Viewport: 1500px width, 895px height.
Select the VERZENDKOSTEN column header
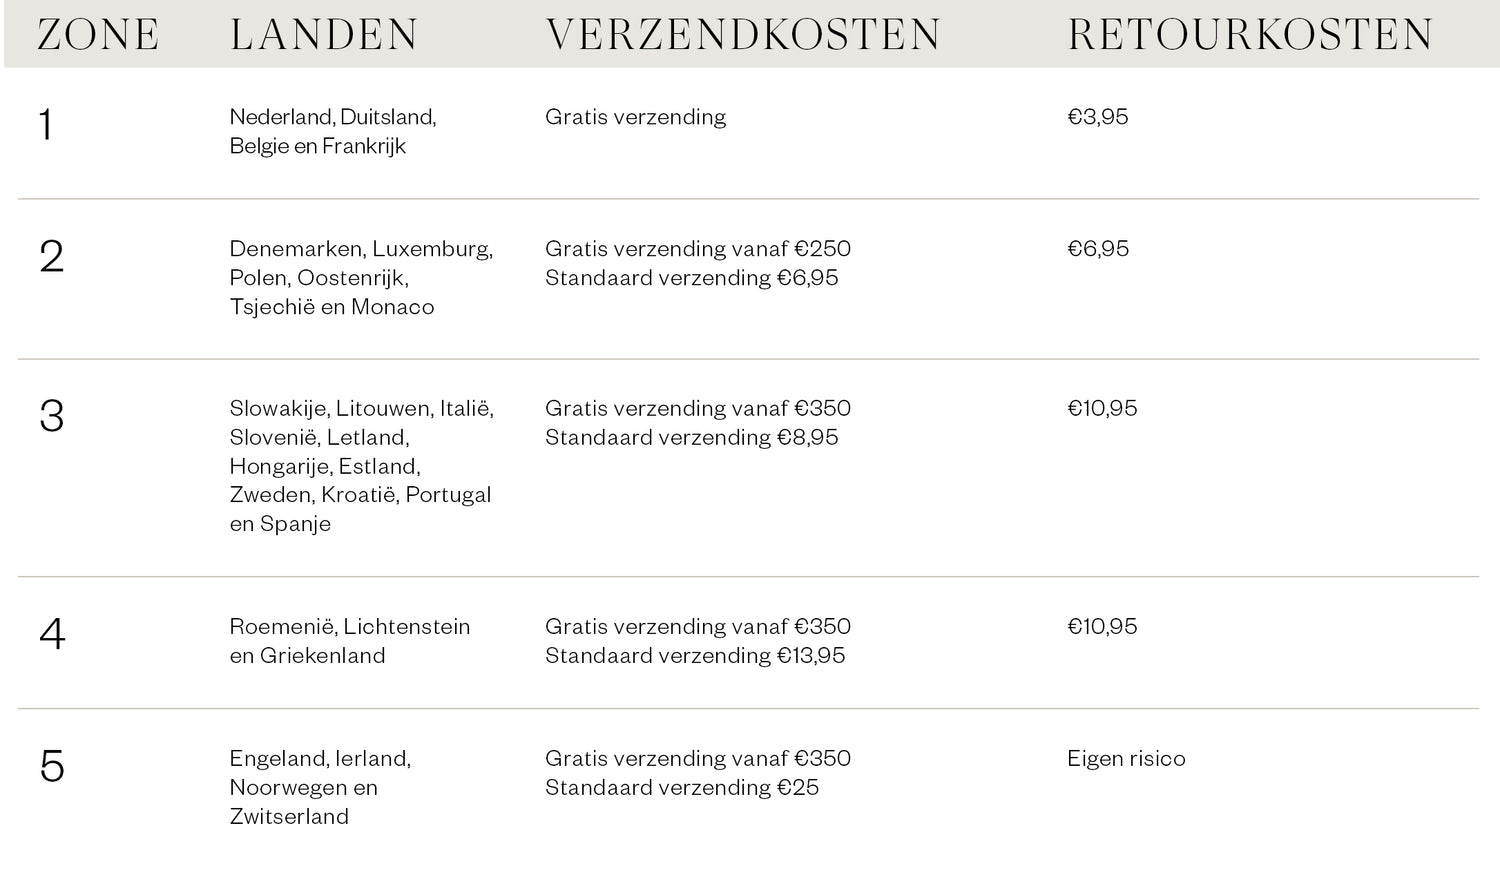[x=743, y=35]
